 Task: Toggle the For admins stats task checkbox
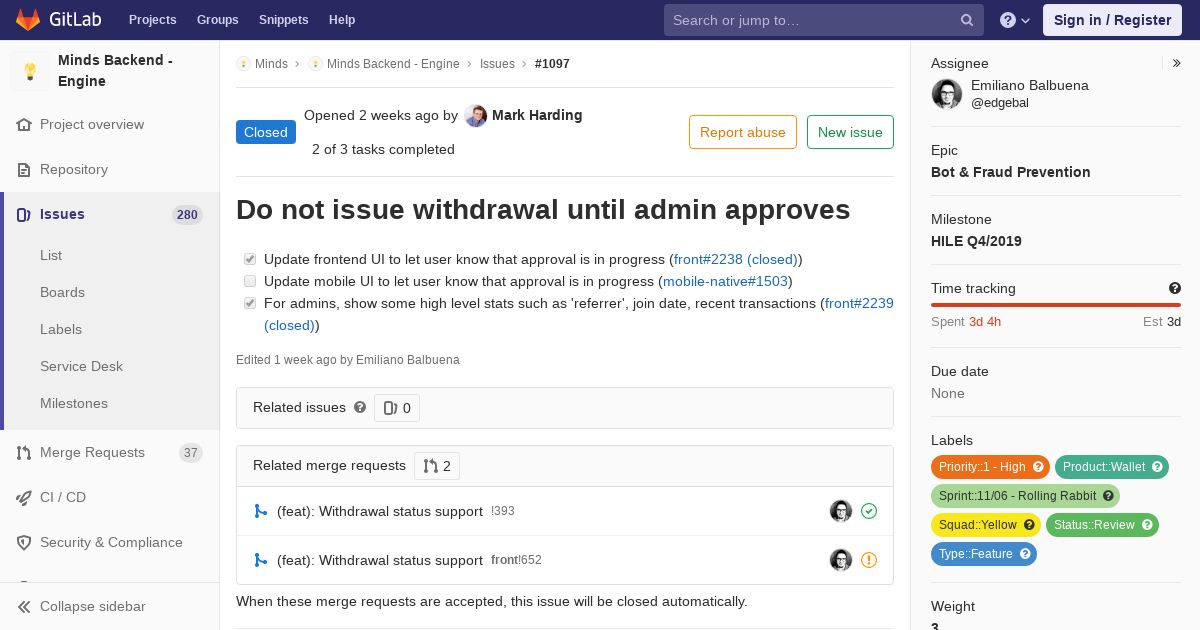tap(250, 303)
